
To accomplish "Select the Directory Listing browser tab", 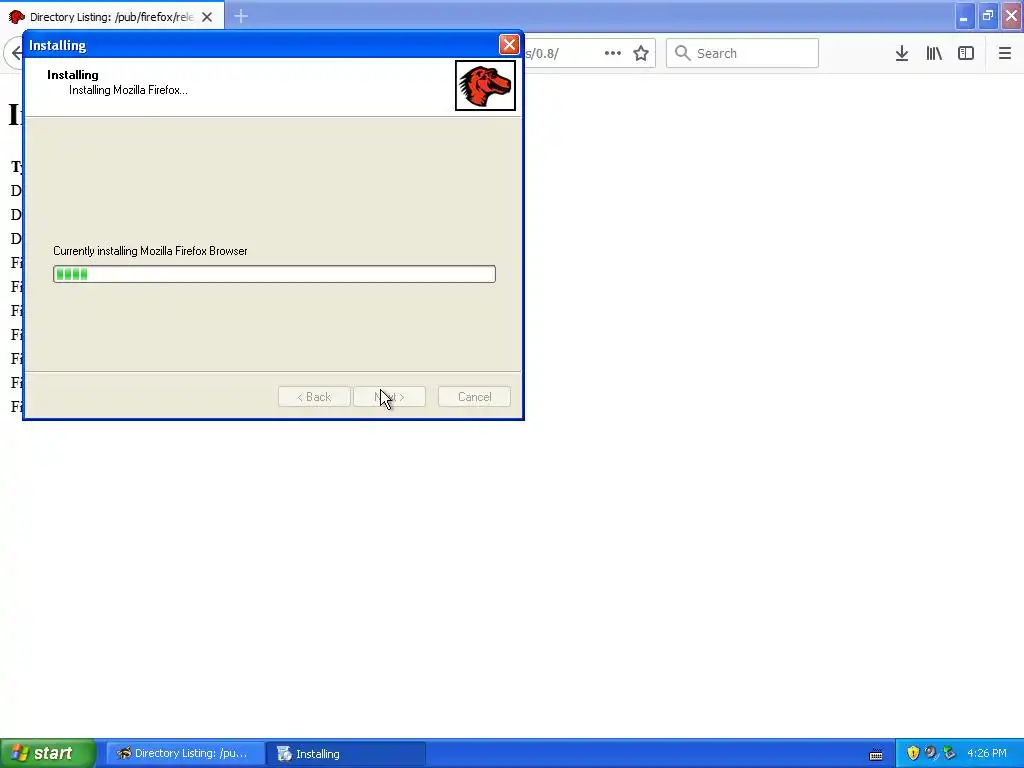I will (112, 16).
